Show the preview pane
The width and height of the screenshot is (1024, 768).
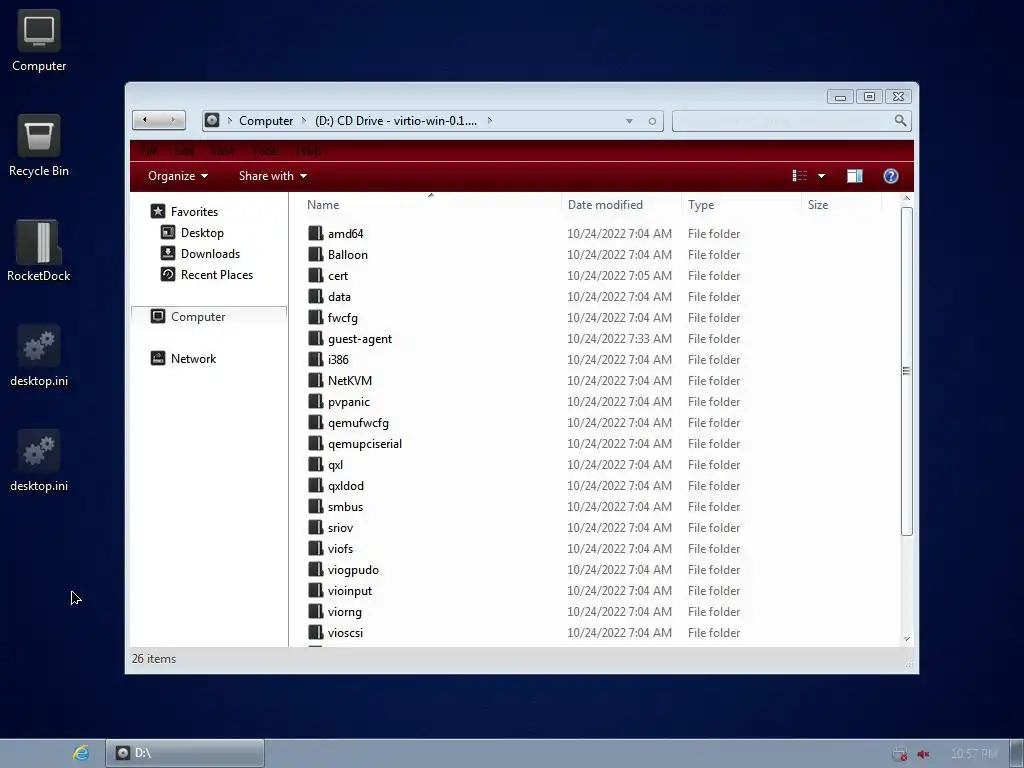click(855, 176)
